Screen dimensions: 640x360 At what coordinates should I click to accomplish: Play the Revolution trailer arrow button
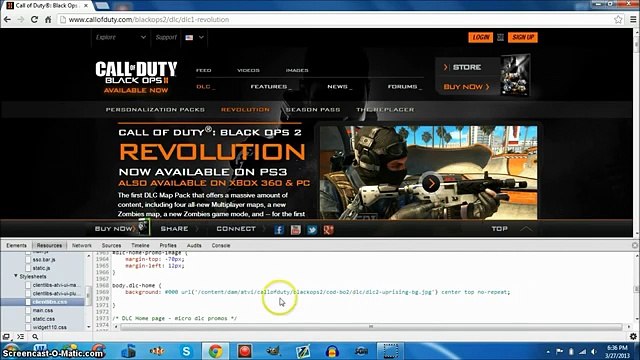pos(431,183)
